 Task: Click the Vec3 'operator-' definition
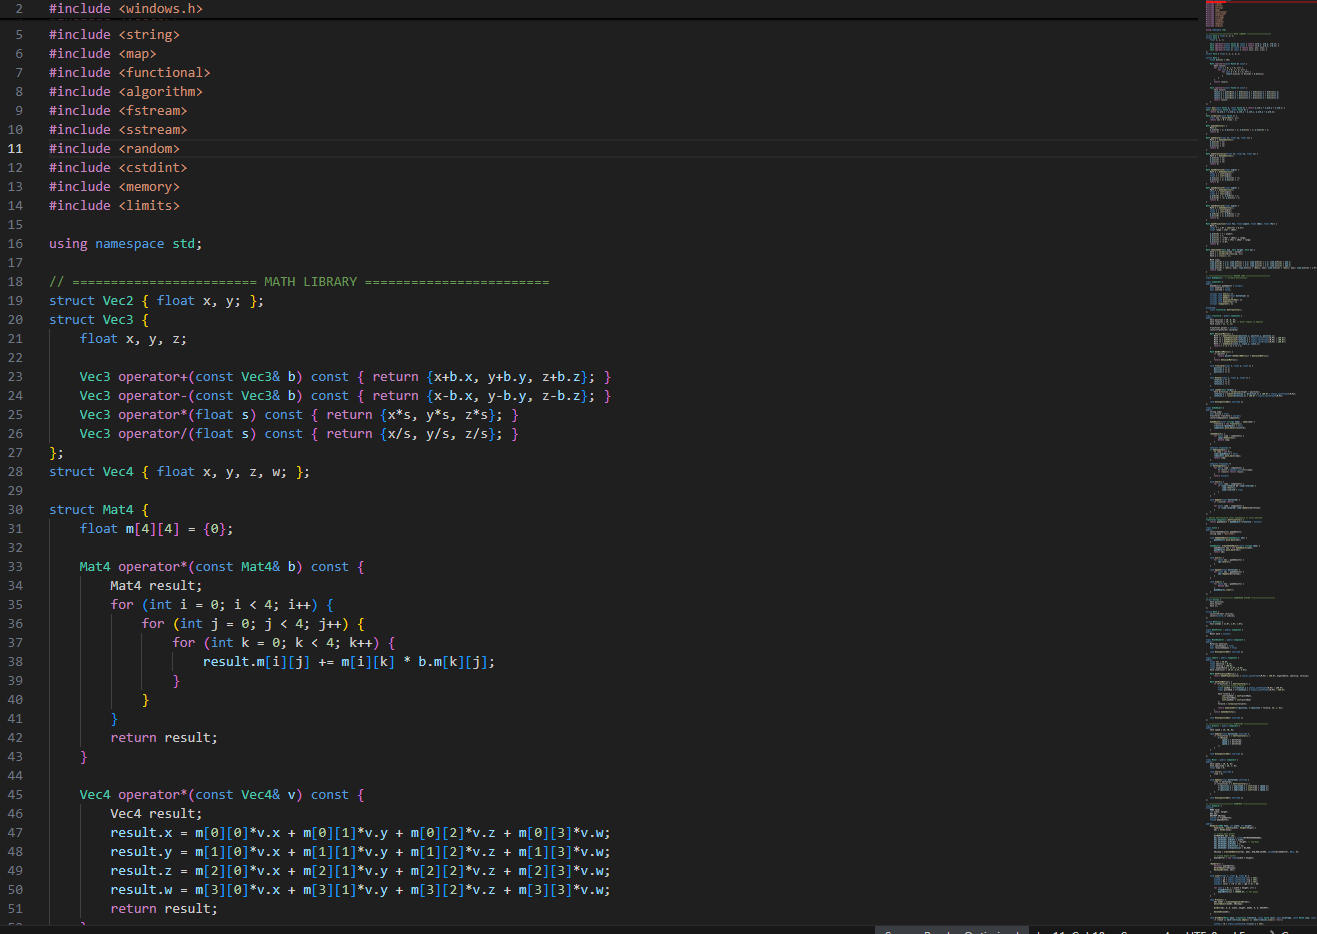click(x=345, y=395)
